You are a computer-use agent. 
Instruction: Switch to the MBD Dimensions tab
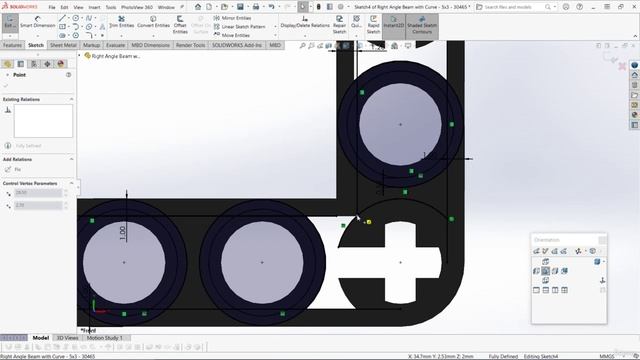pyautogui.click(x=150, y=45)
